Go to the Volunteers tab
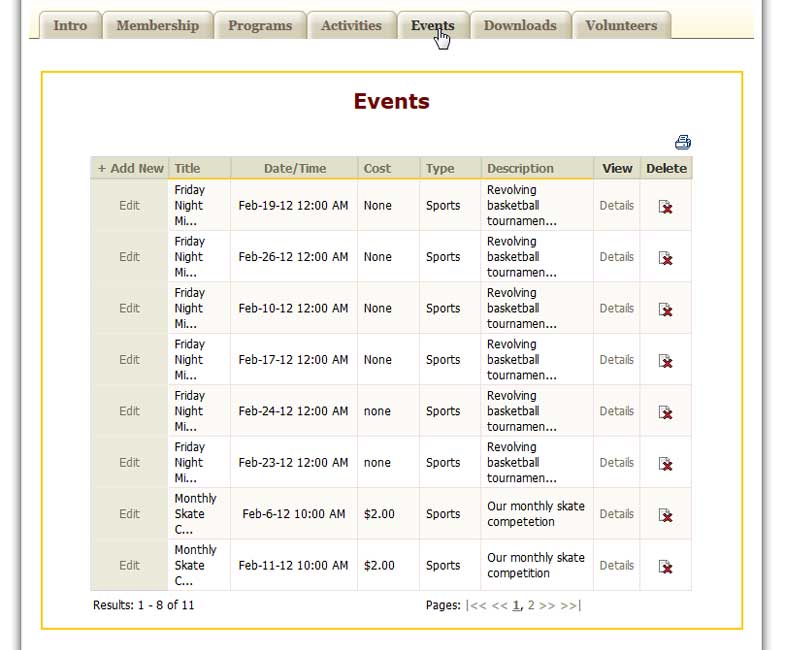 tap(621, 26)
